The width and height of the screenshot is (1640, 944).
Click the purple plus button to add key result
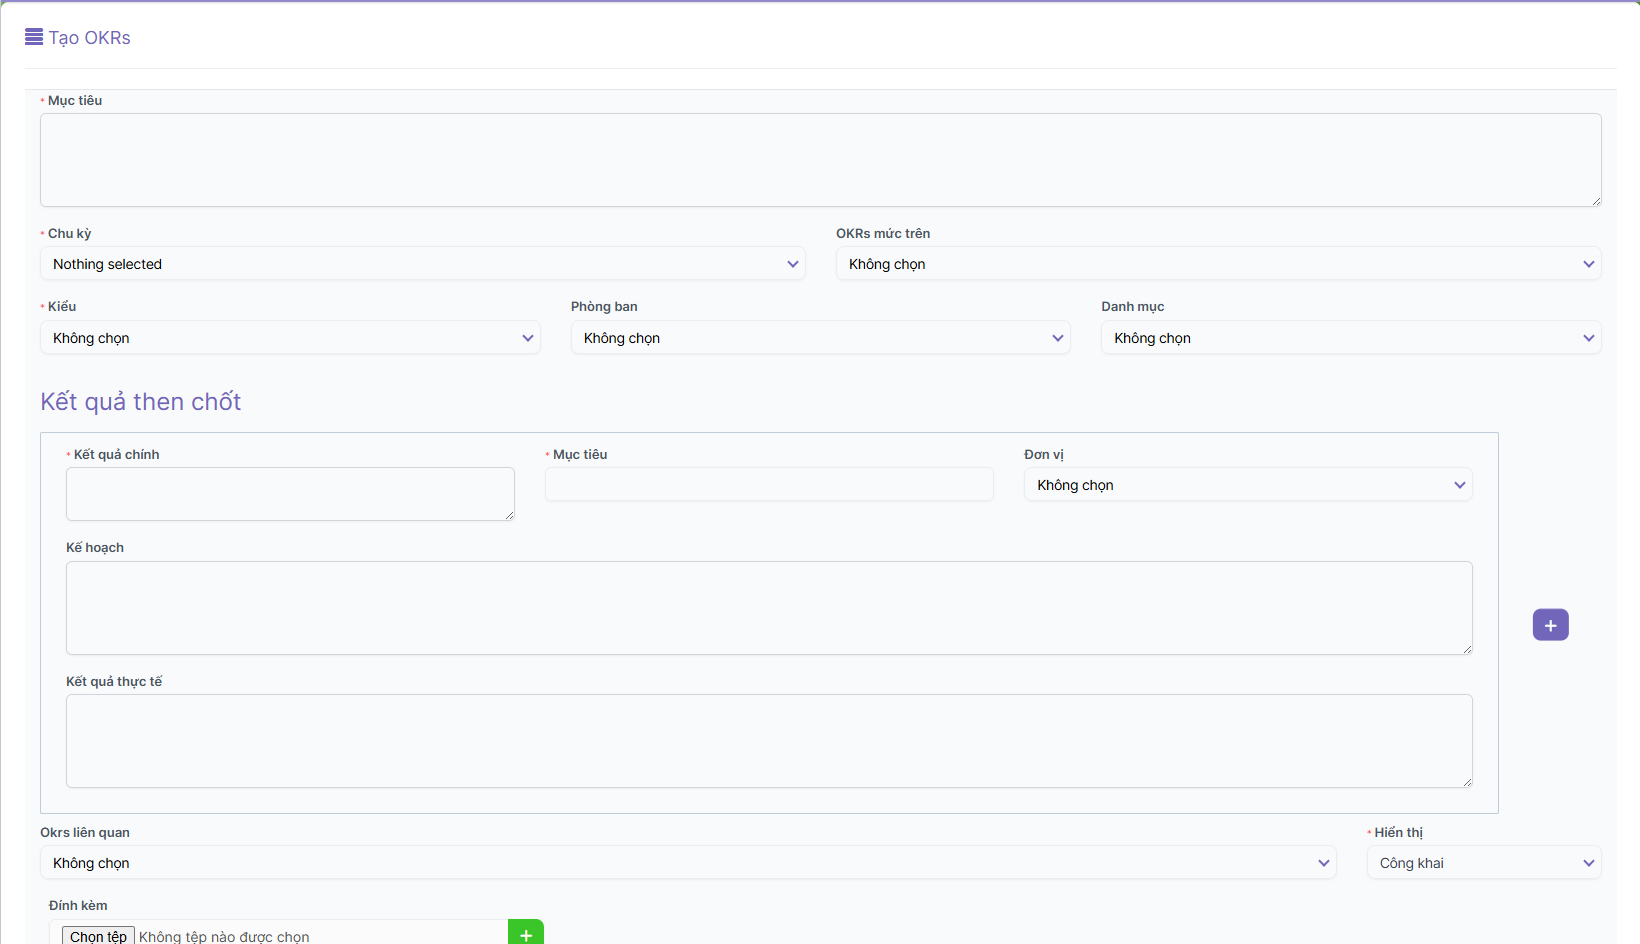click(x=1550, y=625)
